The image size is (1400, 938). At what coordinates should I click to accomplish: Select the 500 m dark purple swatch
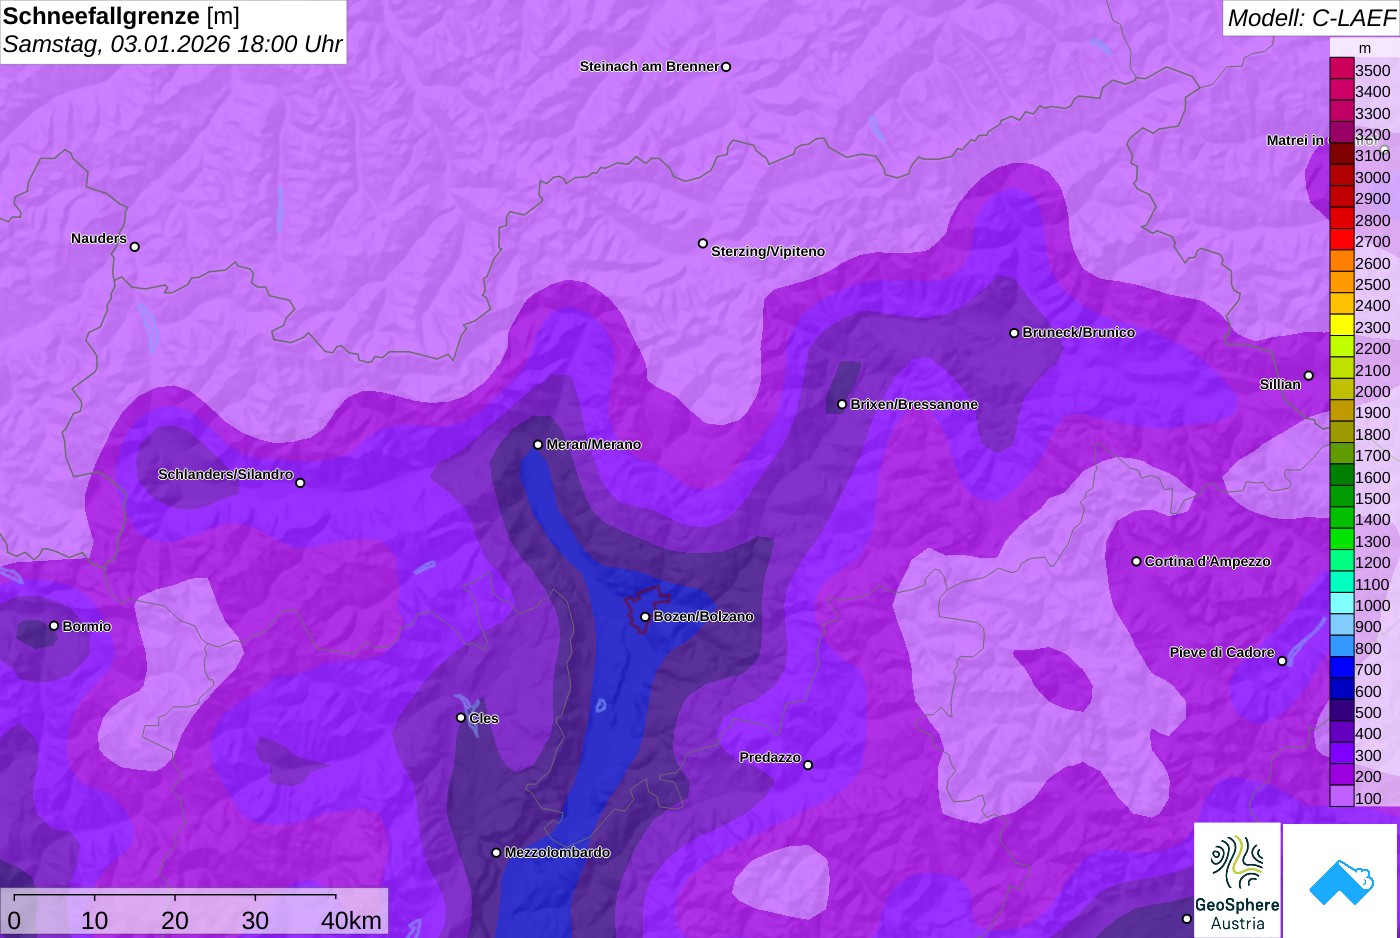coord(1341,711)
